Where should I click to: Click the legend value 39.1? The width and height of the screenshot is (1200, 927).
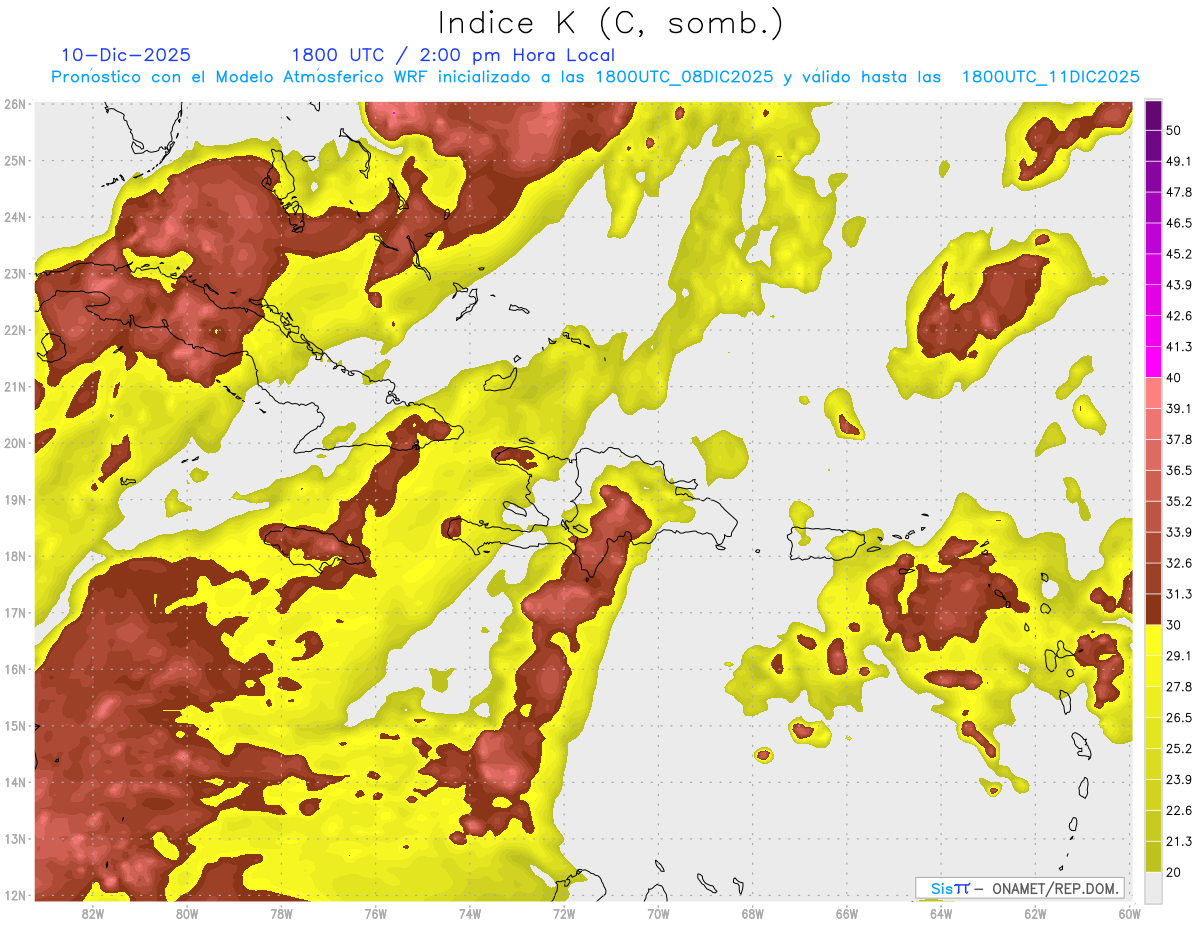point(1178,409)
